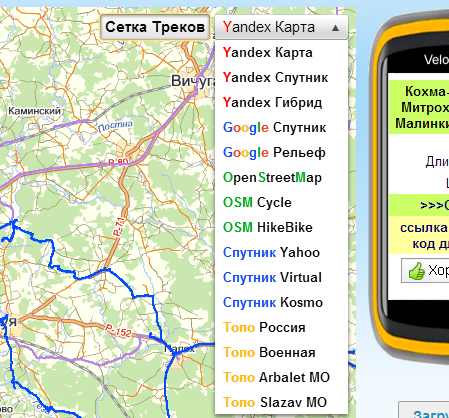The height and width of the screenshot is (418, 449).
Task: Pick Google Рельеф map type
Action: pyautogui.click(x=282, y=153)
